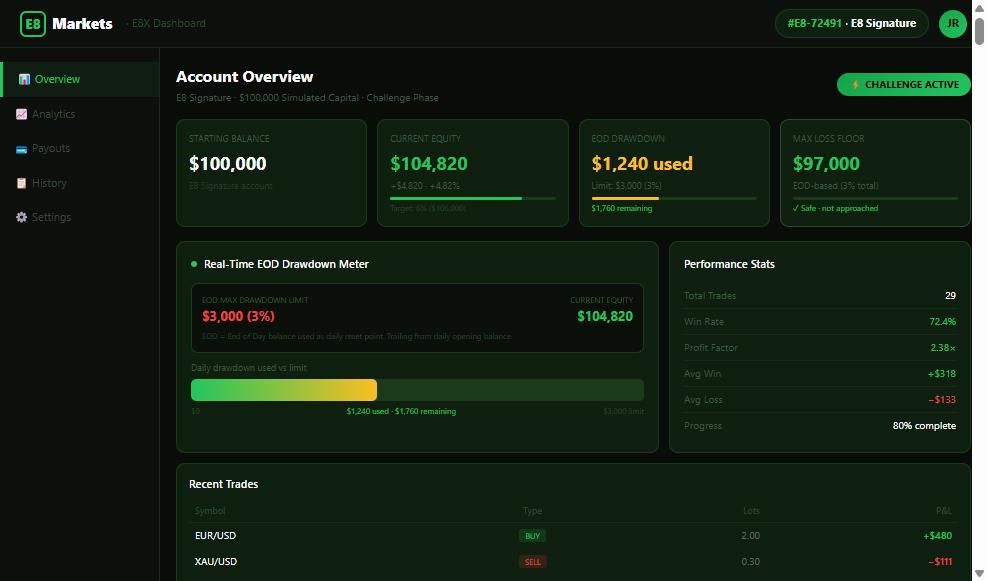
Task: Click the scrollbar down arrow
Action: point(979,573)
